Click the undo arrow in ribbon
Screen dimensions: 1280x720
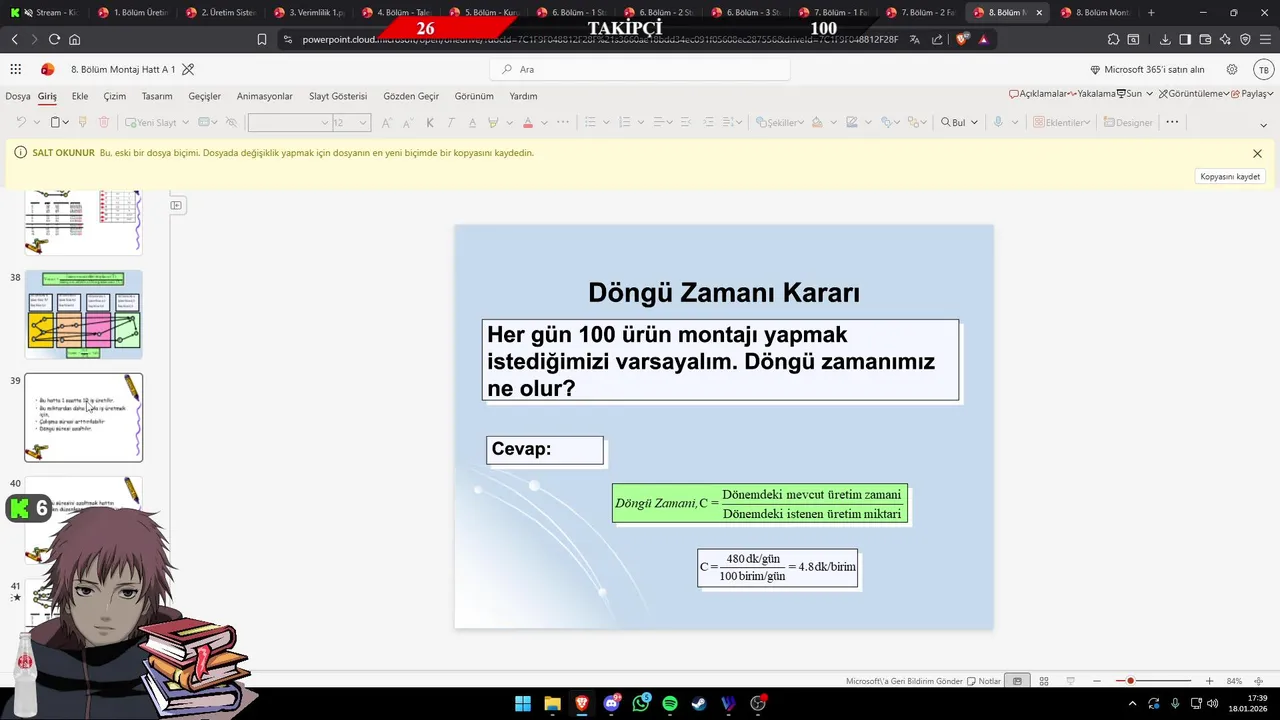(x=21, y=122)
